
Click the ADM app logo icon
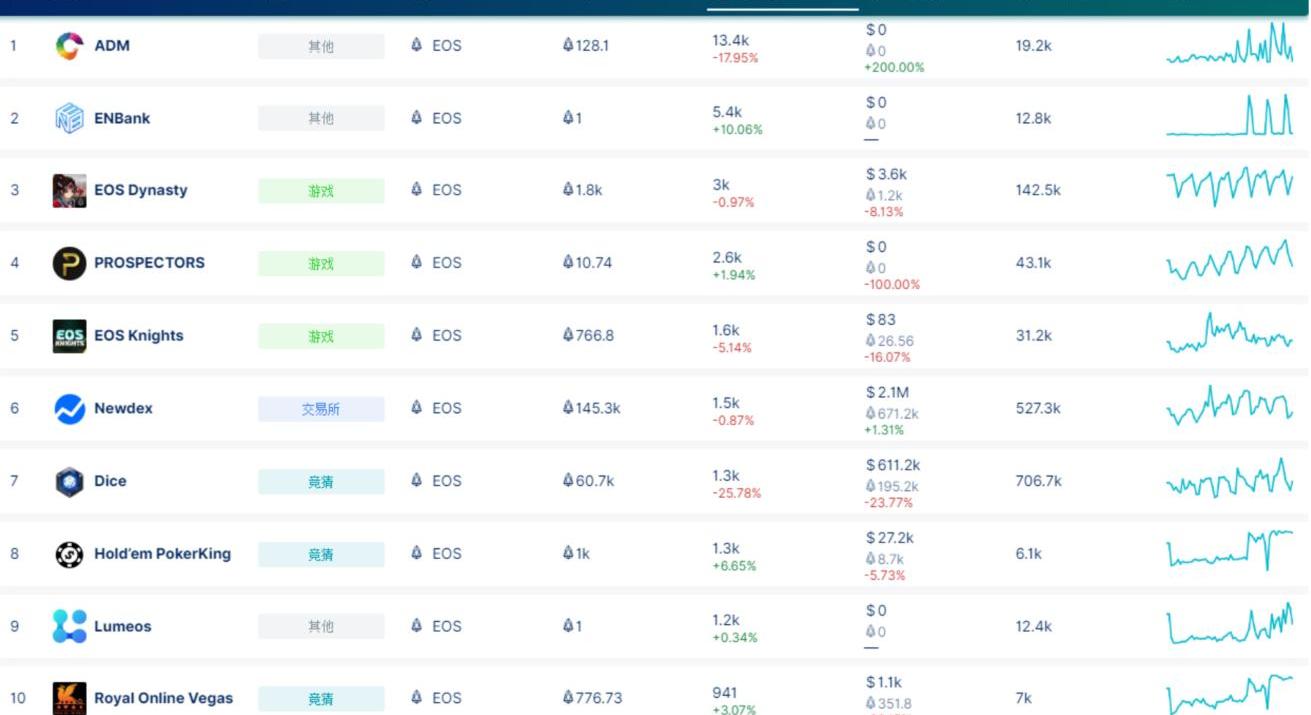coord(69,46)
